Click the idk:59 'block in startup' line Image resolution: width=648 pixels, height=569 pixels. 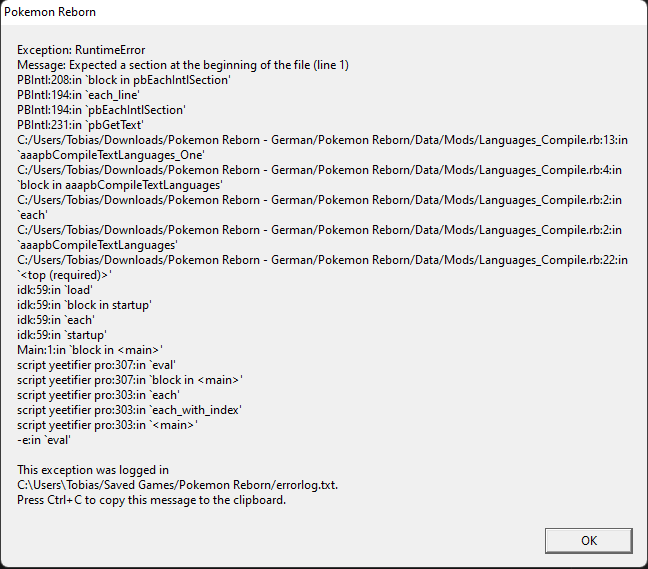84,305
